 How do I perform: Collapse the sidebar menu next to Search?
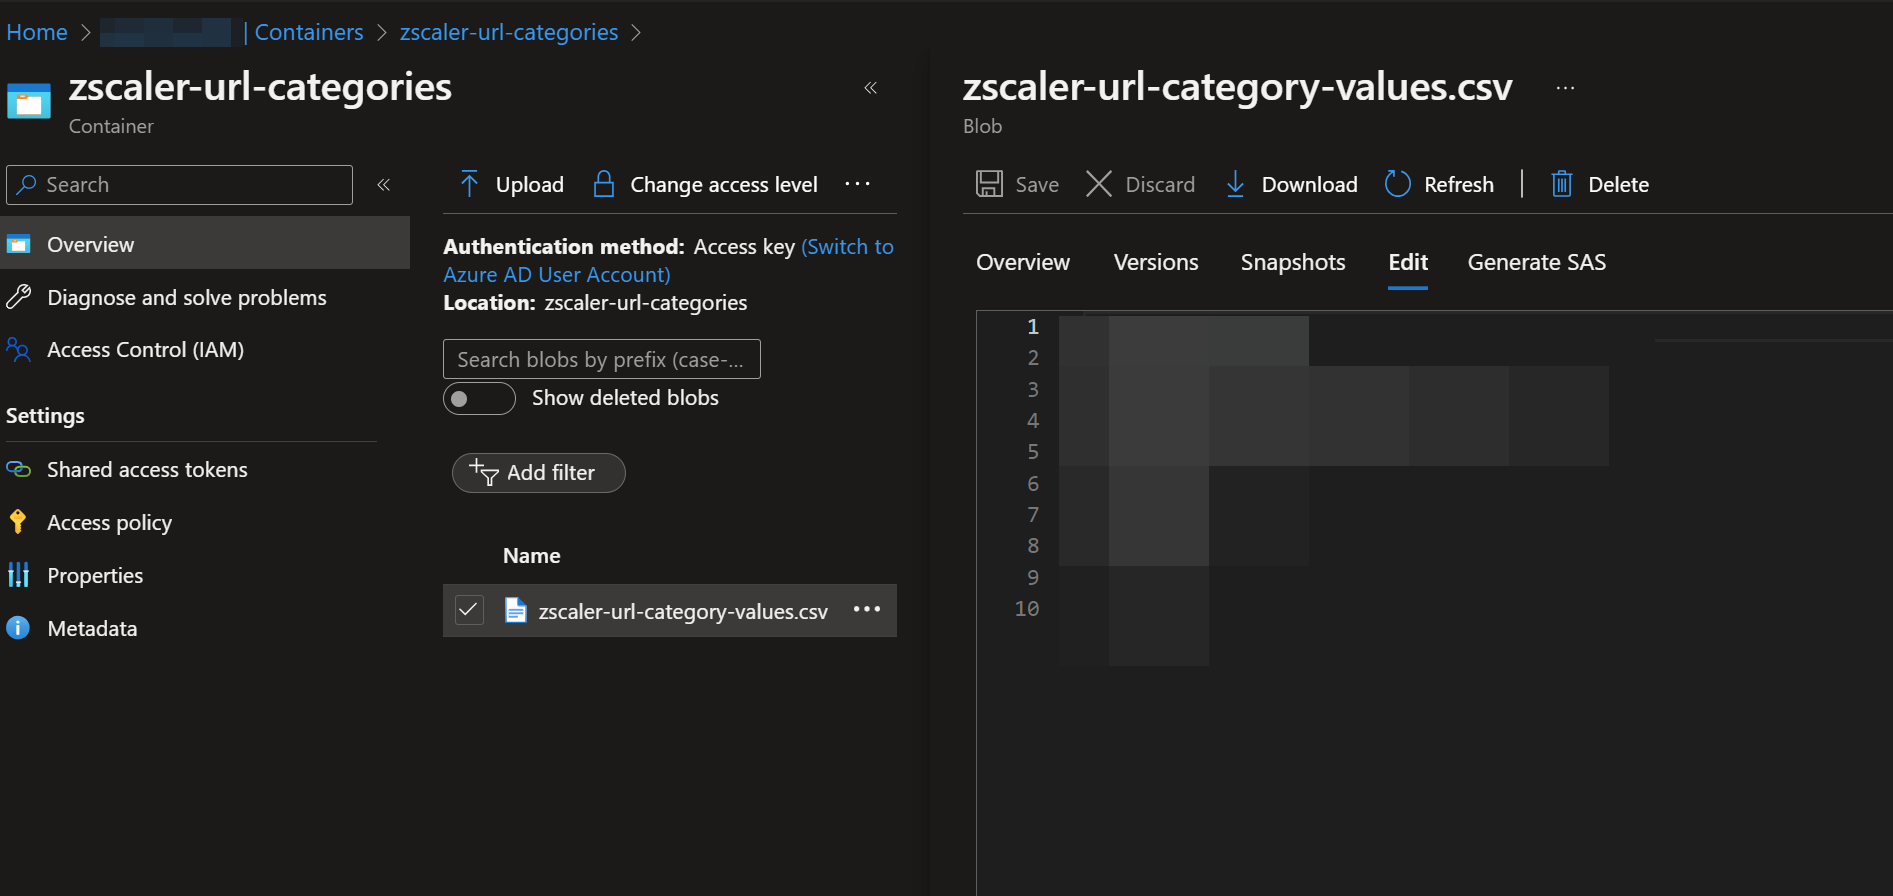383,185
